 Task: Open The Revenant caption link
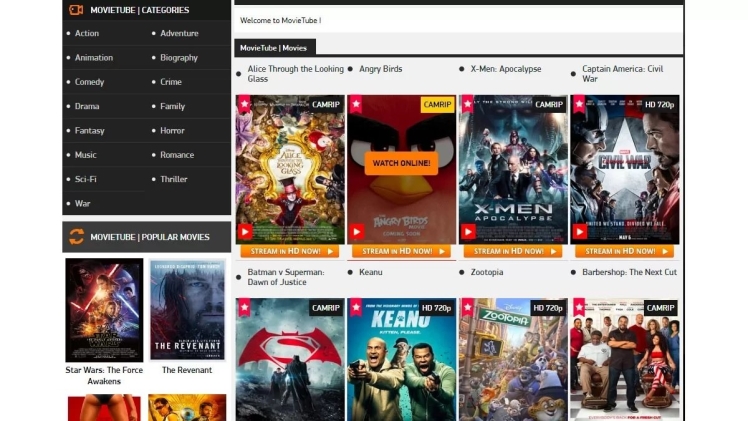[187, 370]
